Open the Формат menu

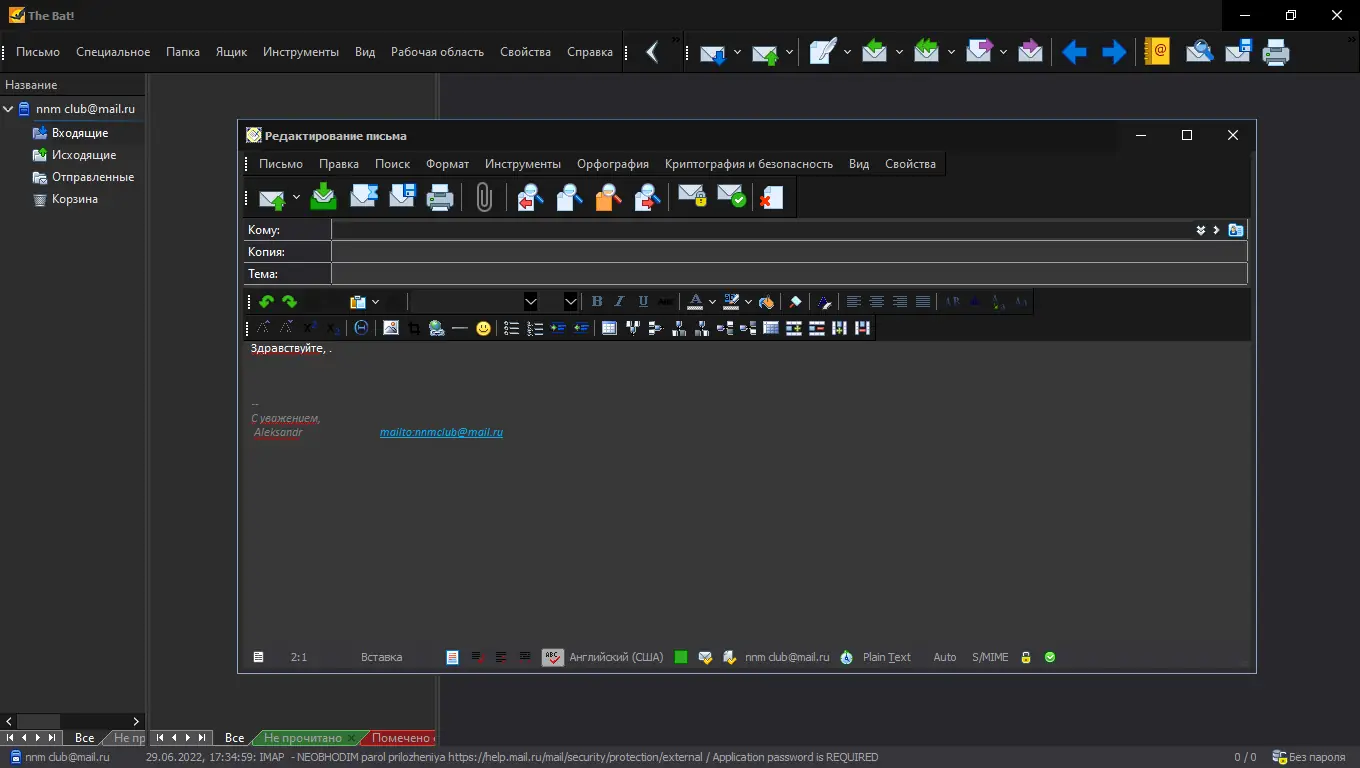pyautogui.click(x=447, y=164)
